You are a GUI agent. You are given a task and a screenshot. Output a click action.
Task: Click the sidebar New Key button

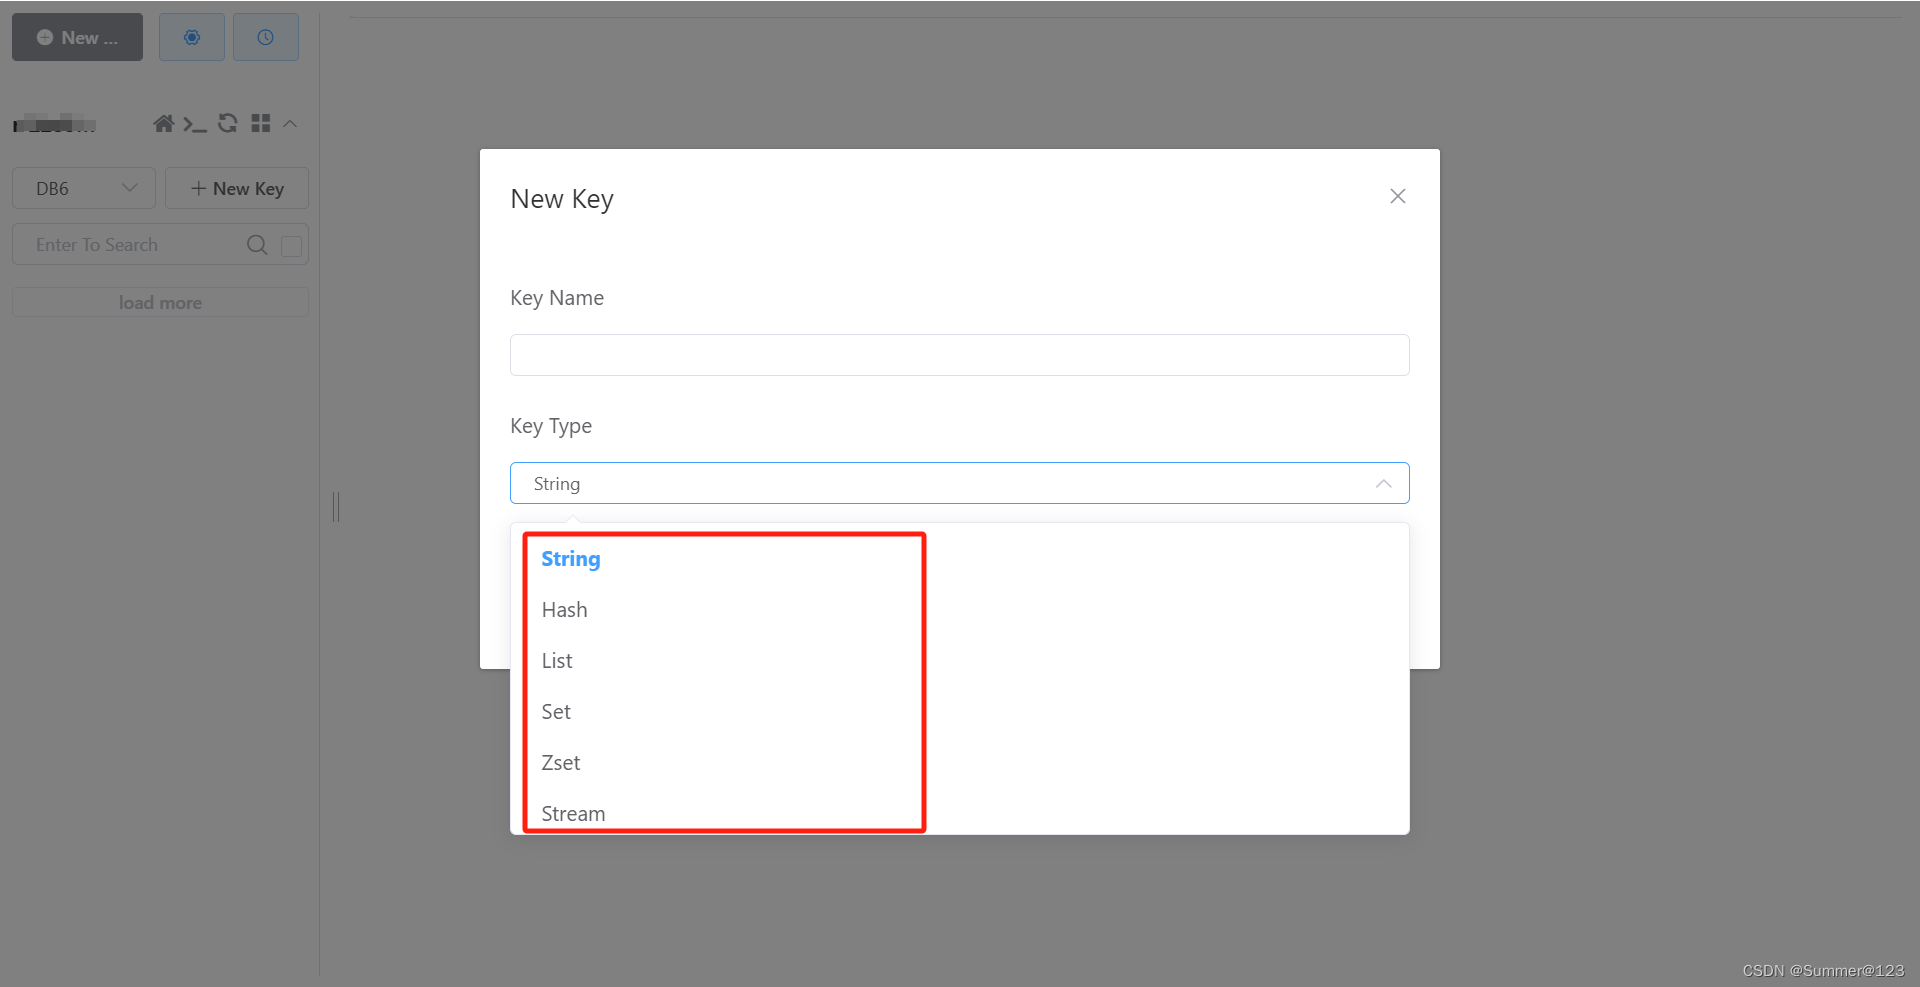coord(237,188)
